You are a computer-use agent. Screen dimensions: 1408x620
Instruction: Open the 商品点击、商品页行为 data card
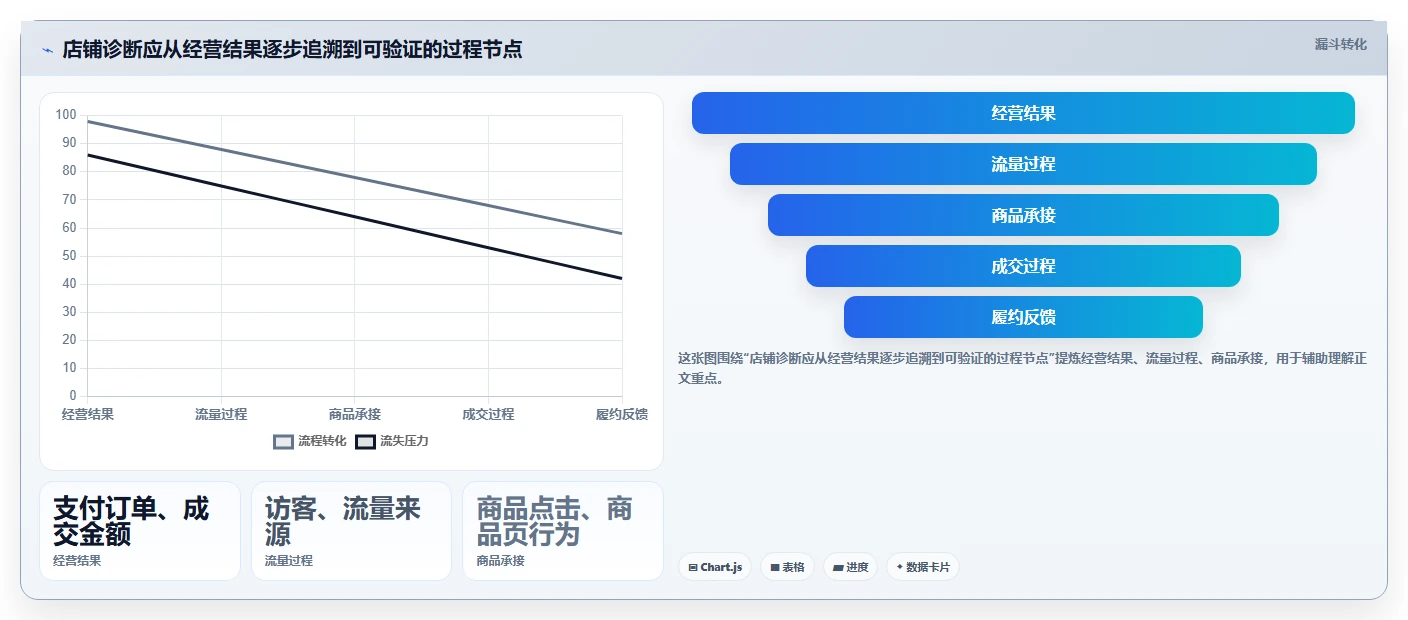[563, 531]
